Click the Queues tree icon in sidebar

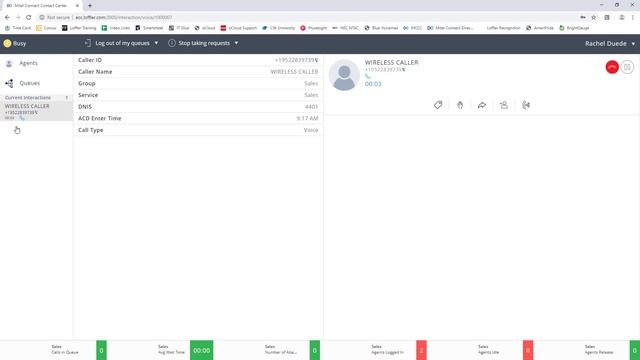click(x=9, y=83)
